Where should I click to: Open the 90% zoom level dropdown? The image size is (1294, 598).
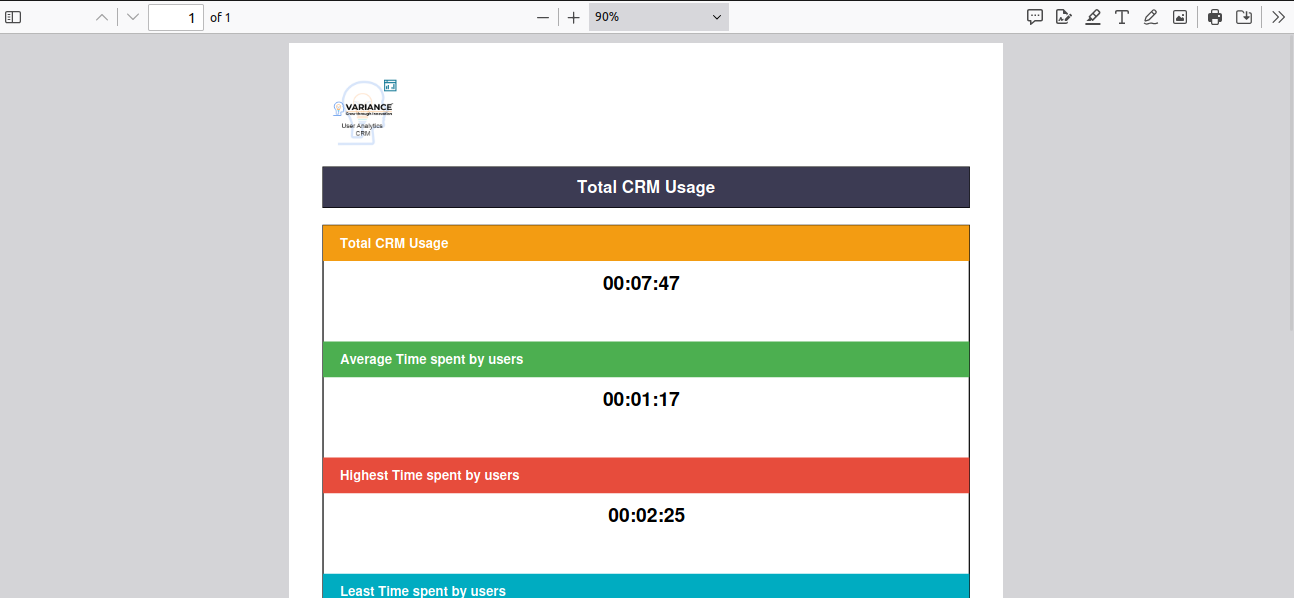point(658,17)
